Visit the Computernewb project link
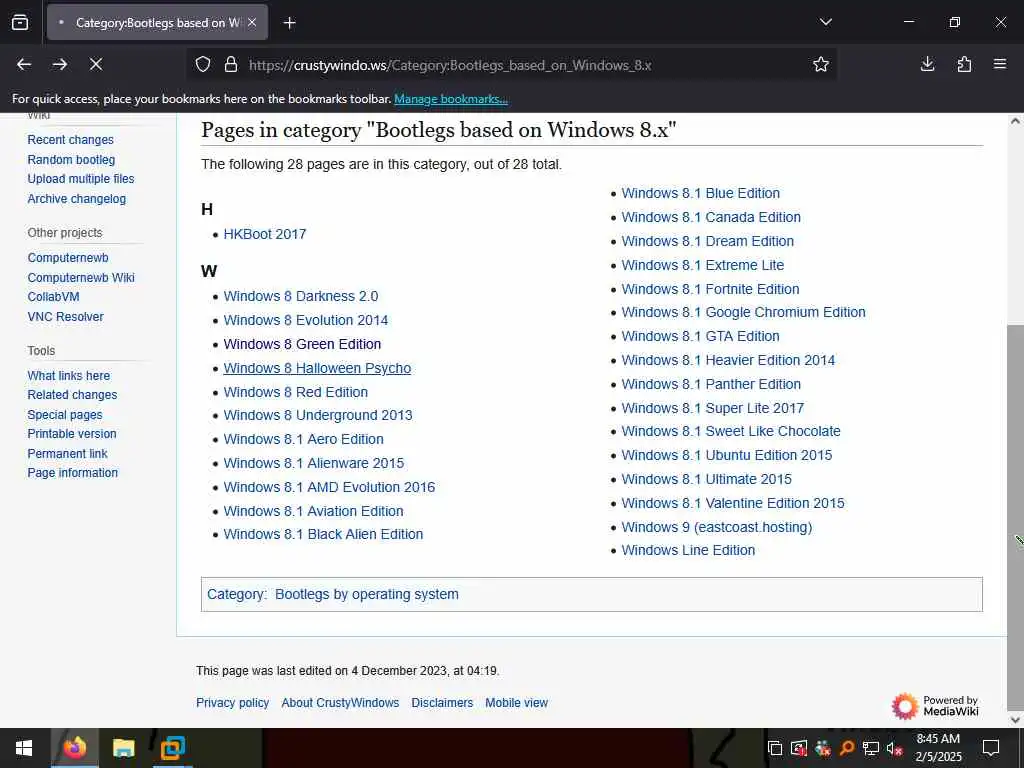 (68, 258)
